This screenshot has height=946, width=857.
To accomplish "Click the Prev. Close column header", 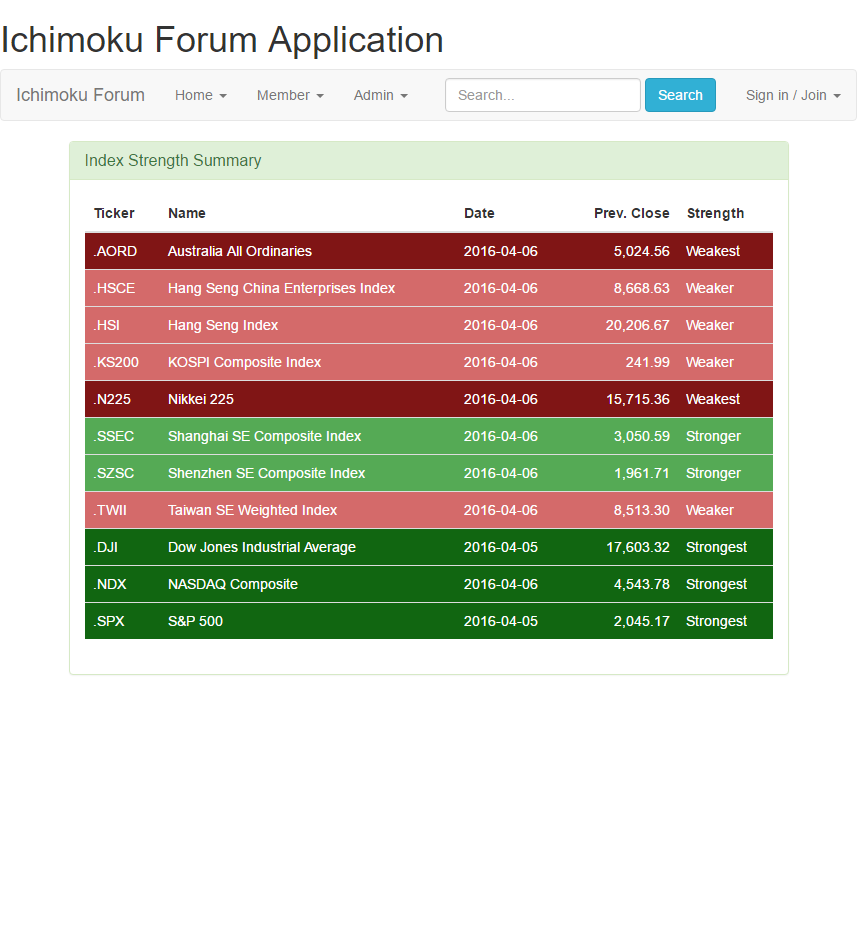I will click(x=631, y=213).
